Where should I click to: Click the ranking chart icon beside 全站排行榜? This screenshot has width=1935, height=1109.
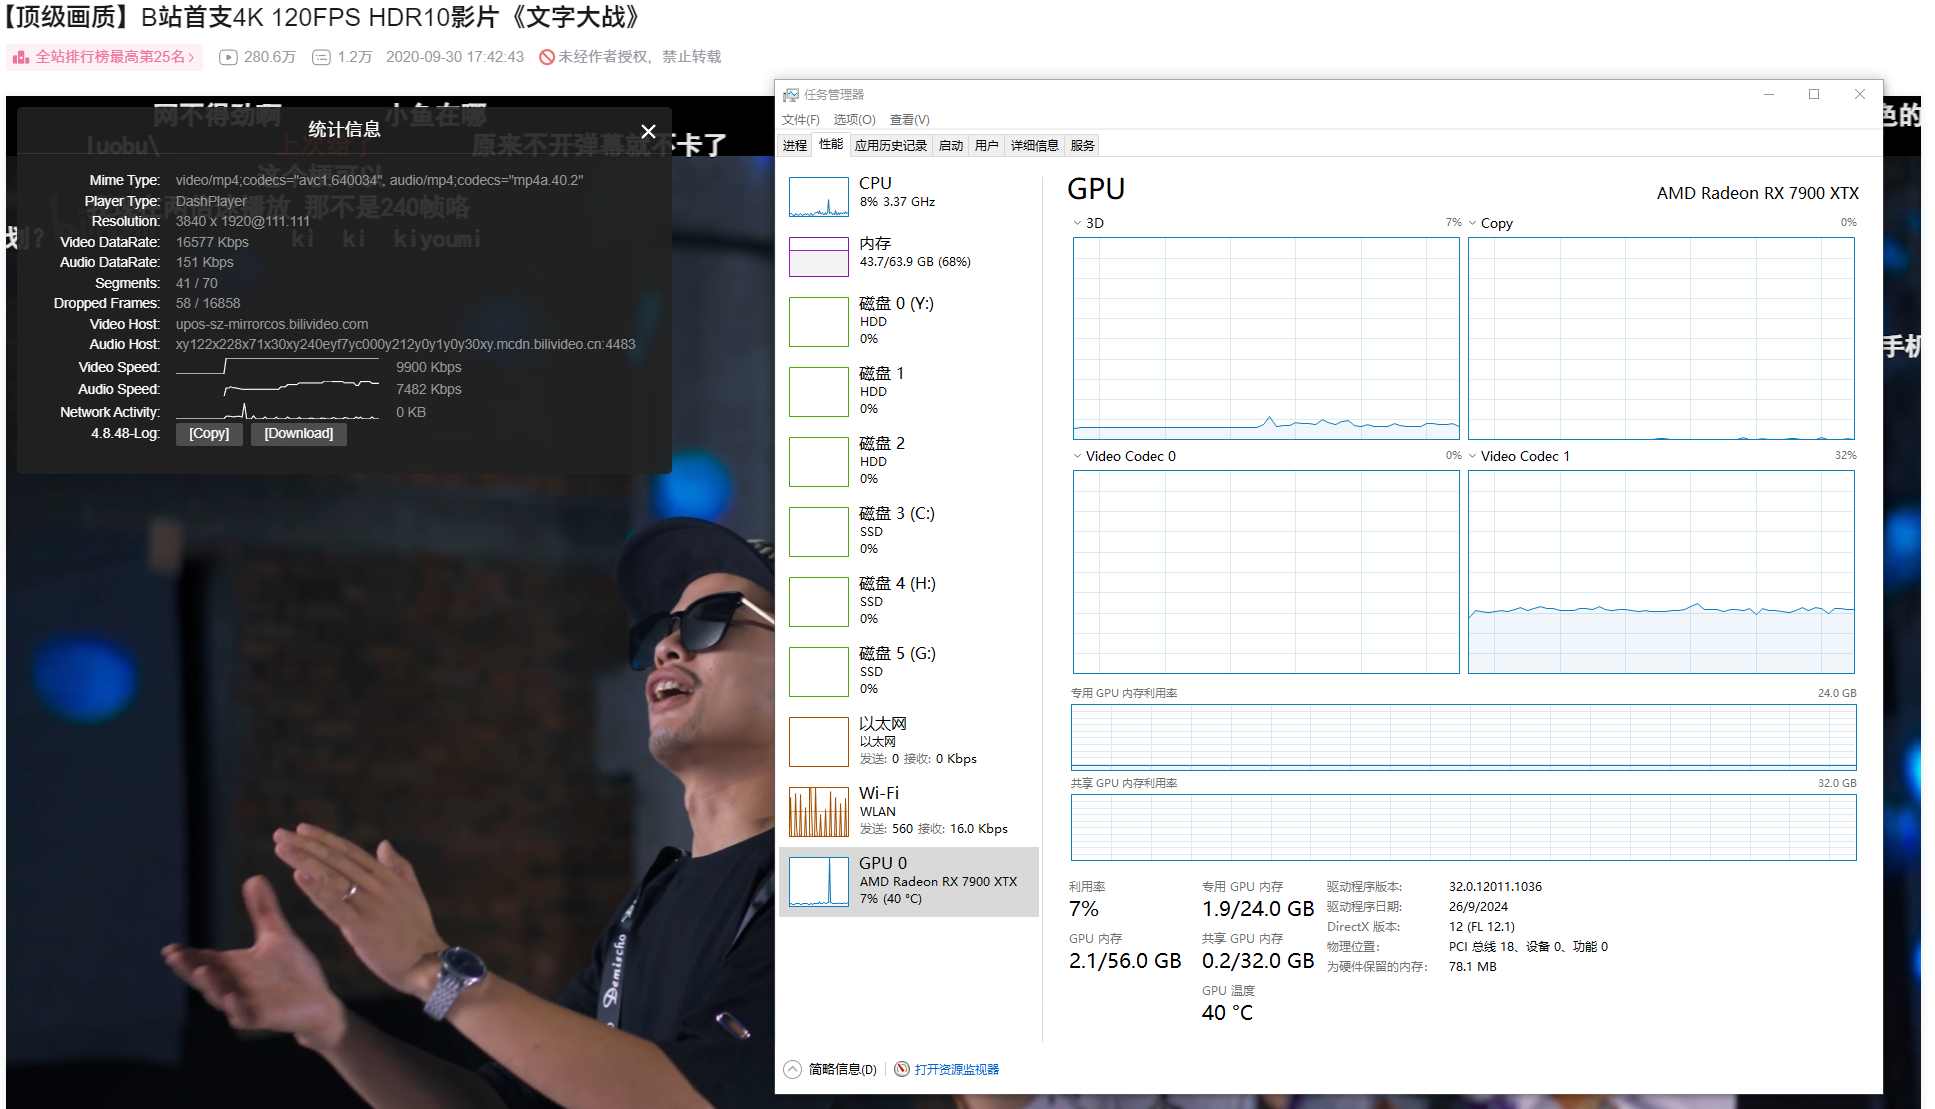21,57
